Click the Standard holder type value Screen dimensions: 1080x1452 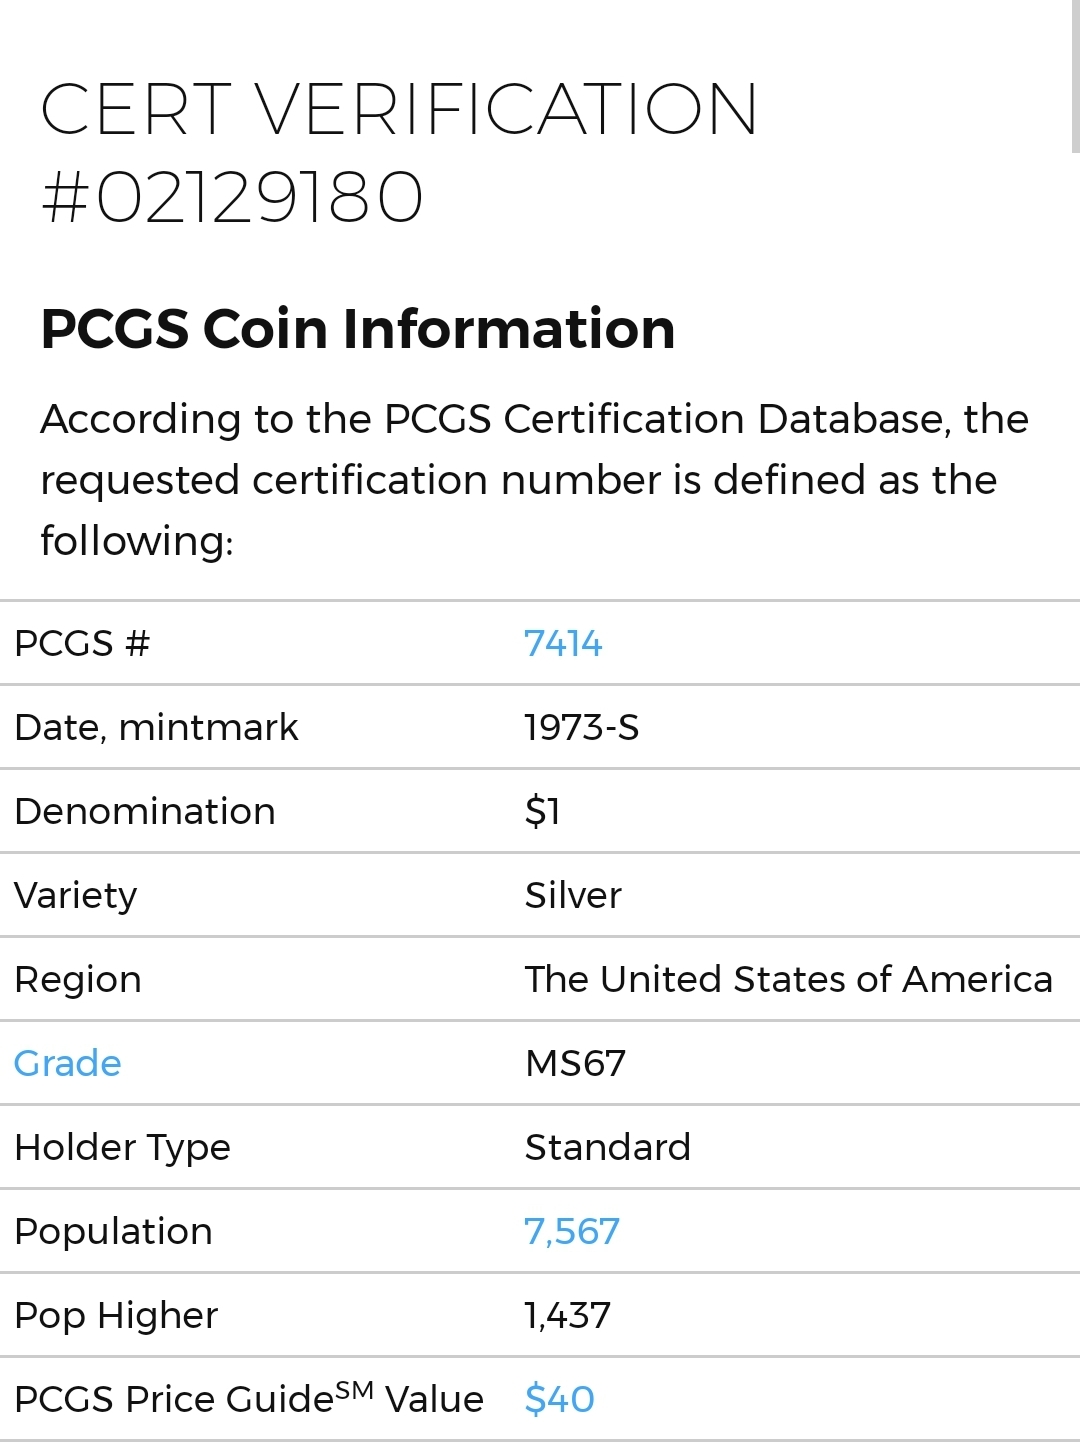(607, 1147)
